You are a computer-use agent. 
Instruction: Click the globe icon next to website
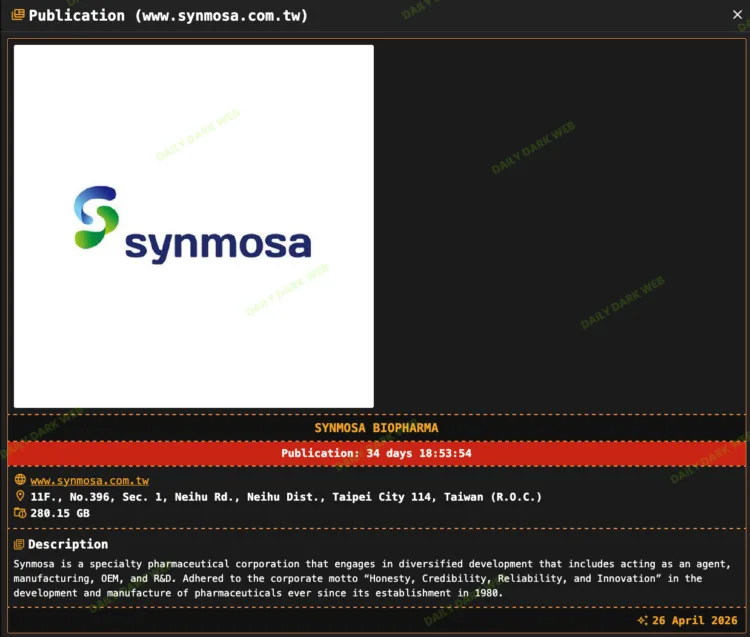click(x=20, y=480)
